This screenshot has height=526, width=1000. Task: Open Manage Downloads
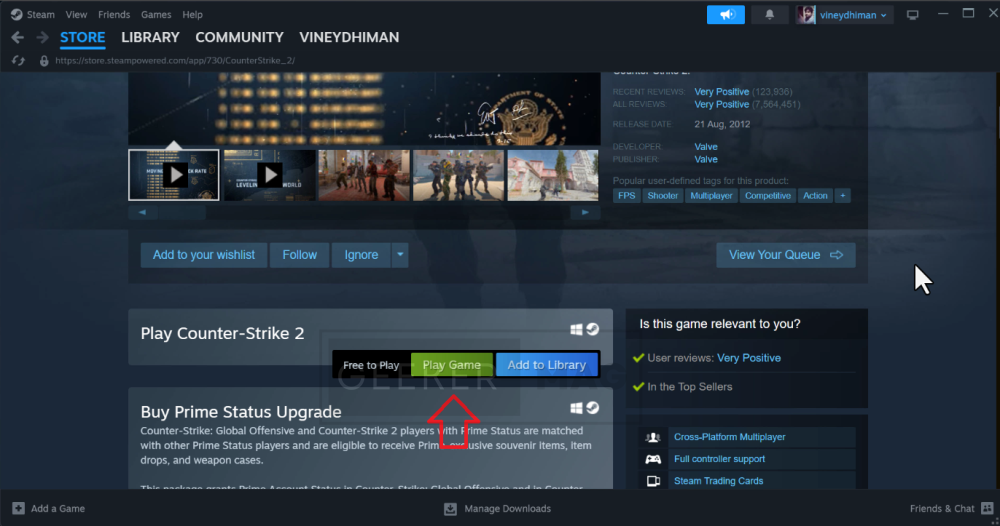click(497, 509)
